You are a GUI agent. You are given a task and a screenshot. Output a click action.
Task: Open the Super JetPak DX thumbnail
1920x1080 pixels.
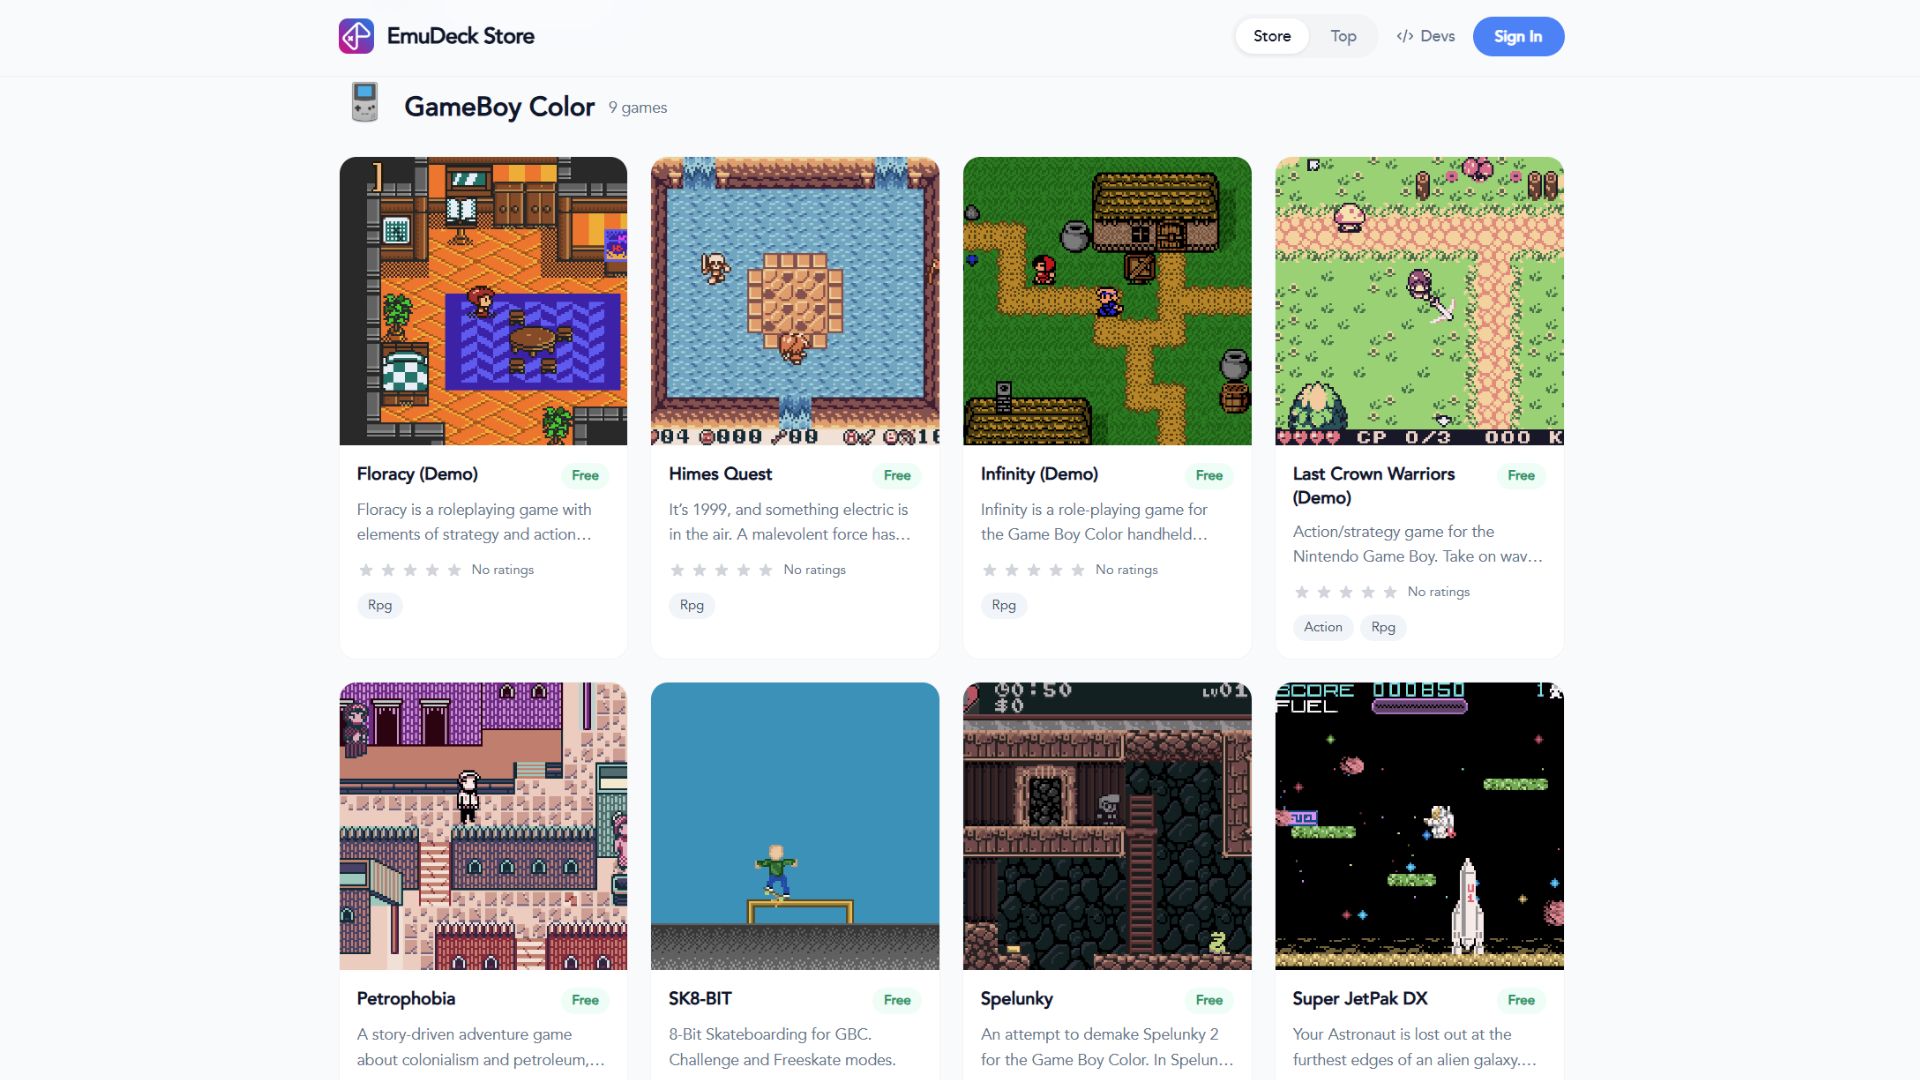click(x=1419, y=826)
